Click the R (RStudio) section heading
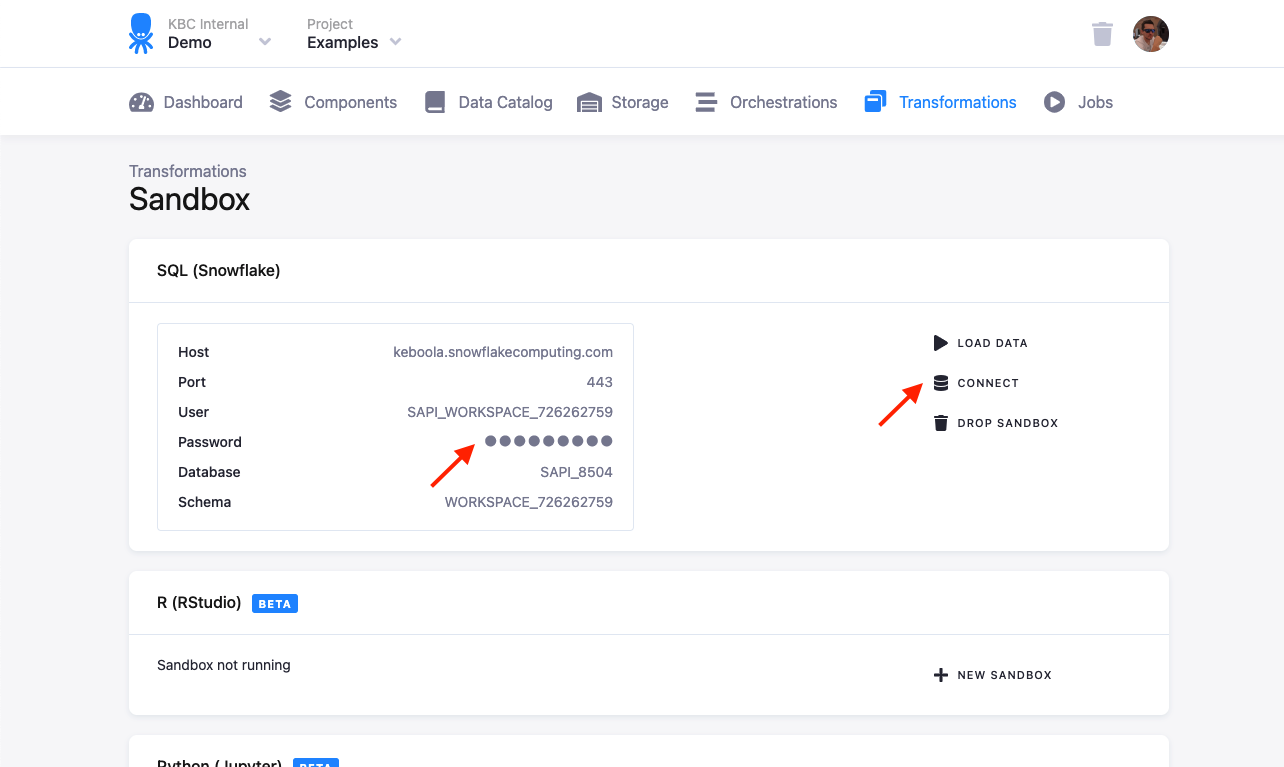1284x767 pixels. [x=199, y=602]
